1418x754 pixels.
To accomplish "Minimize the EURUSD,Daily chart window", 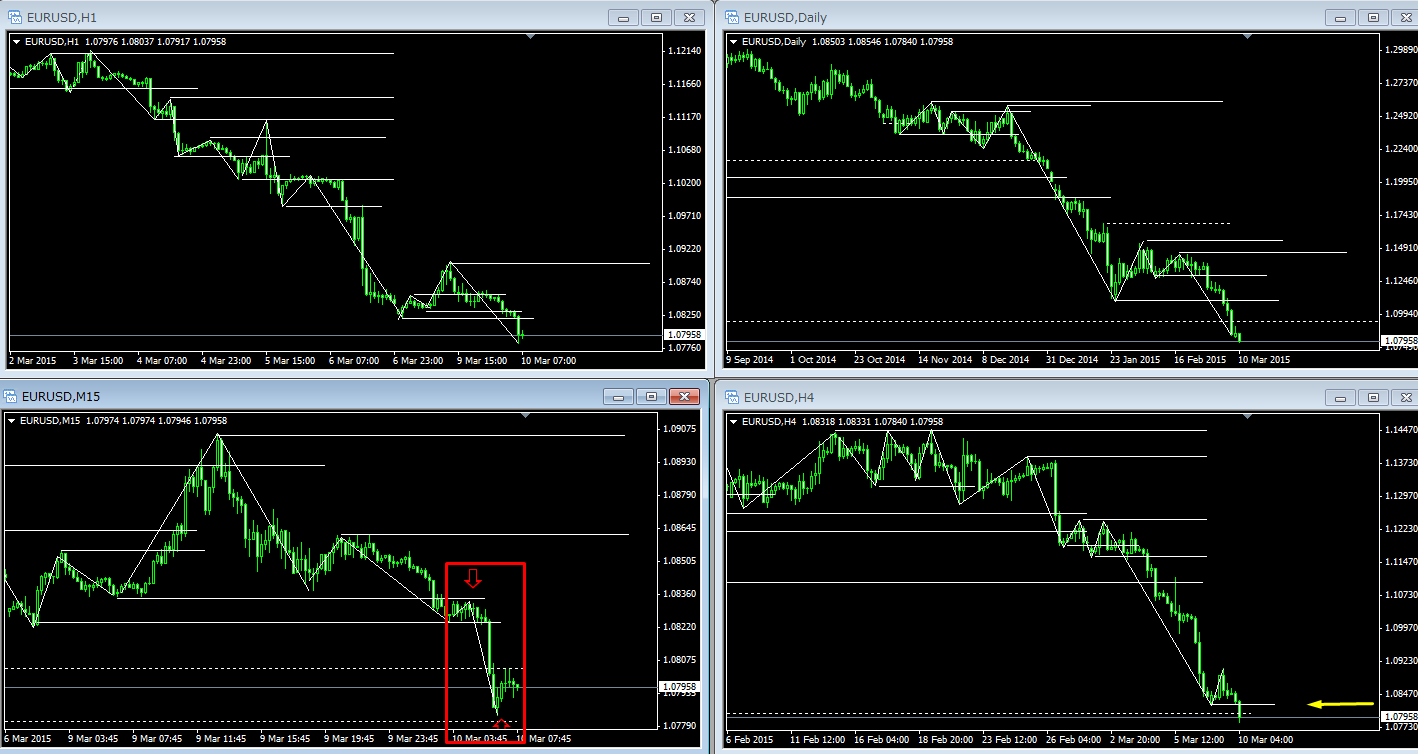I will [1340, 17].
